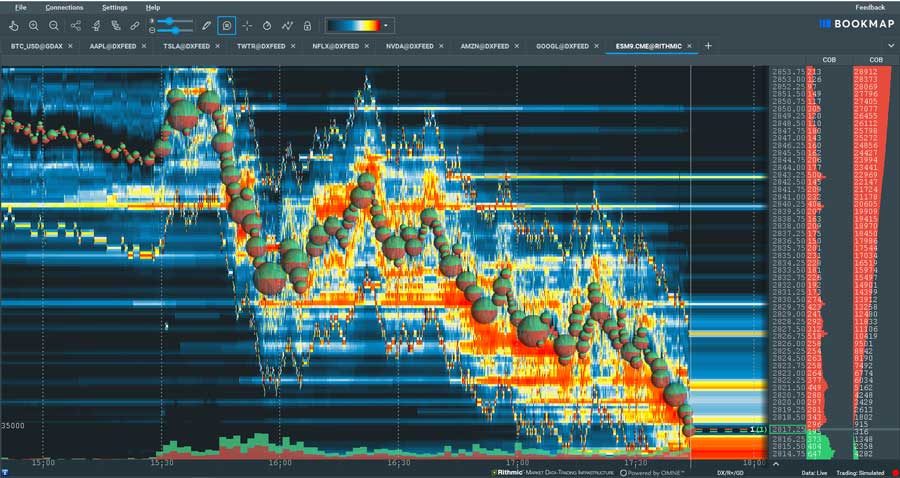Adjust the upper brightness slider
This screenshot has width=900, height=478.
point(171,20)
